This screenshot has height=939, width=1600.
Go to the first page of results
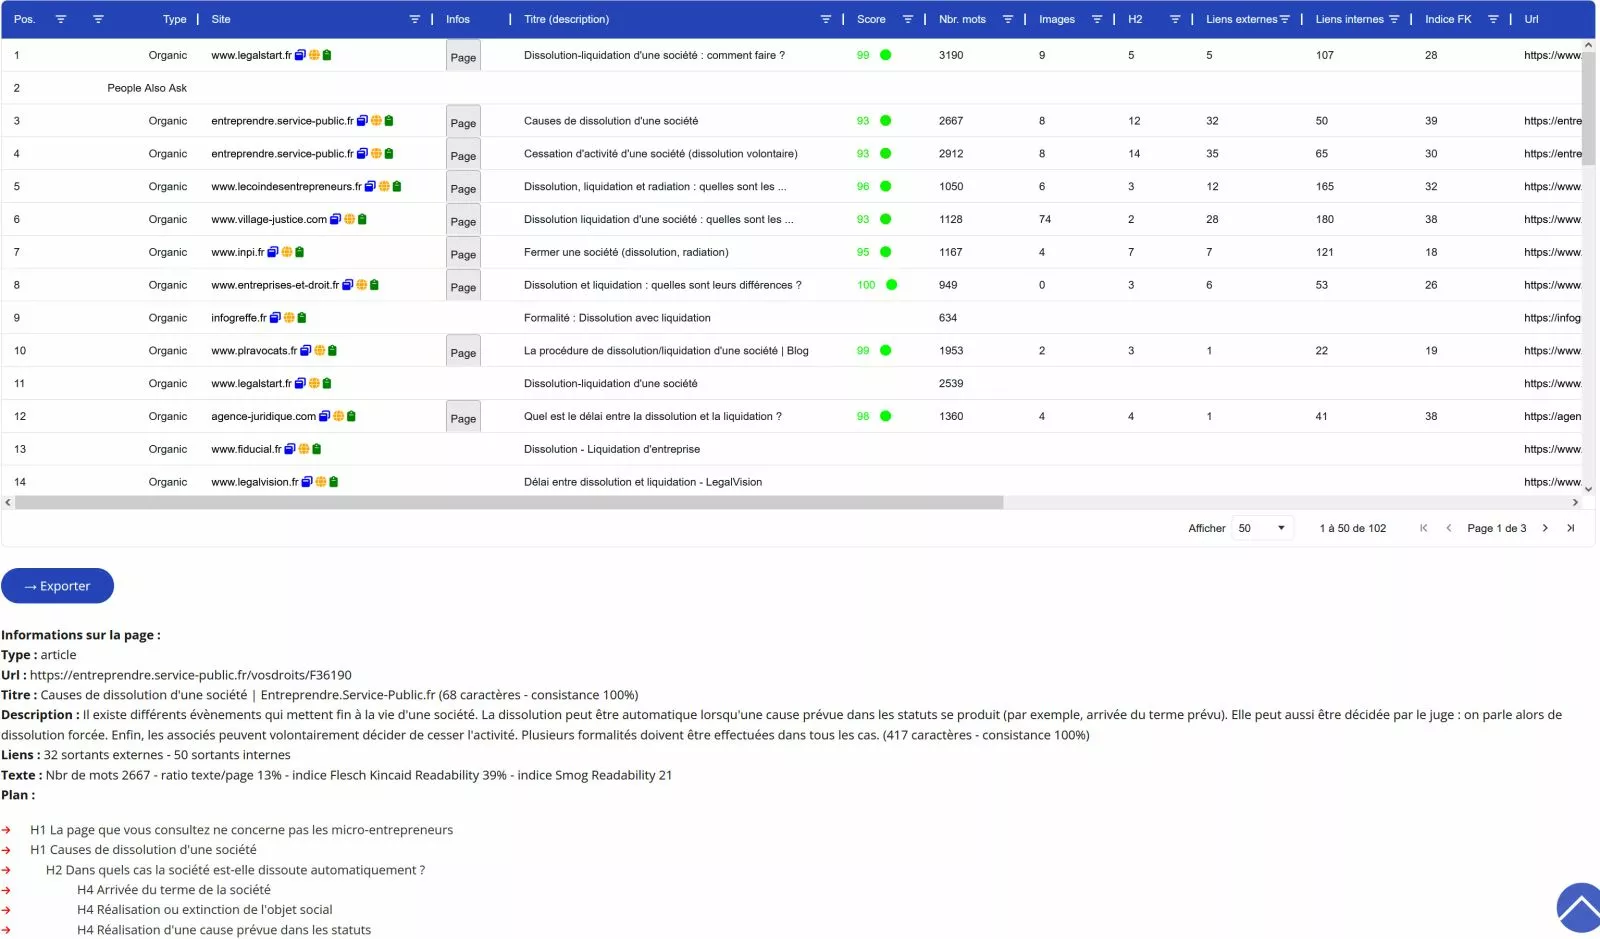(x=1424, y=528)
